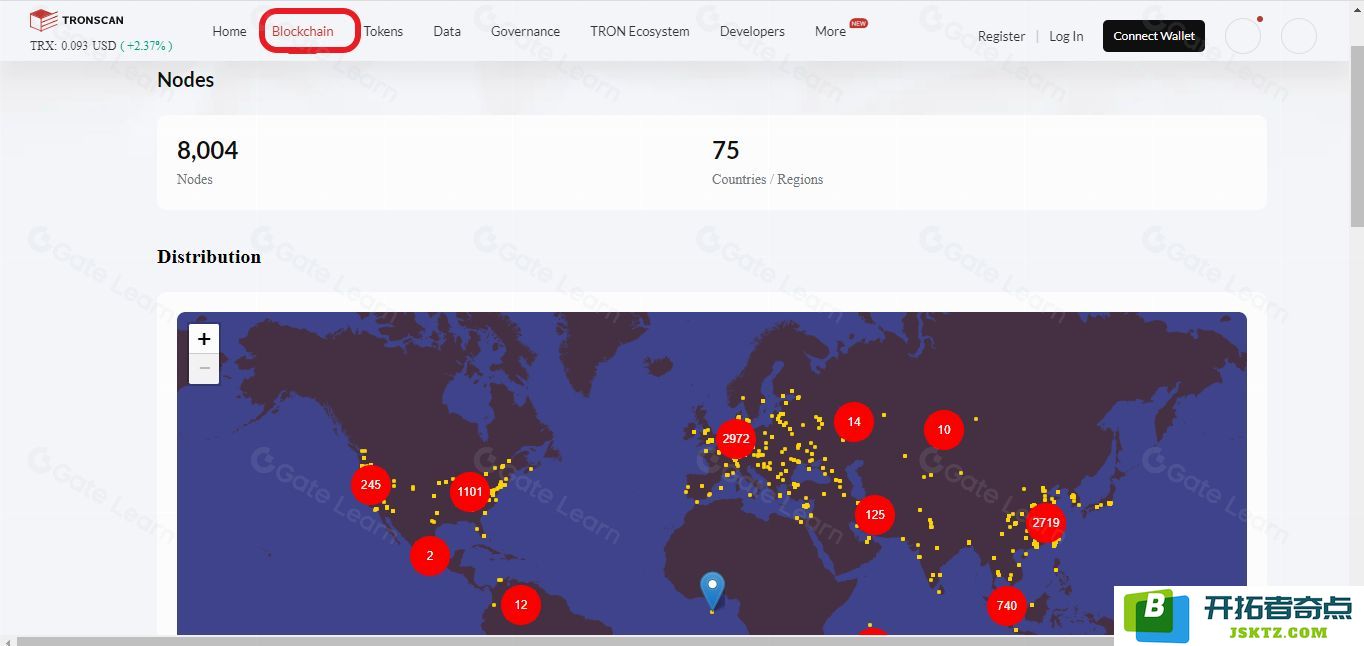Screen dimensions: 1364x646
Task: Click the 2 node cluster in Central America
Action: (x=430, y=556)
